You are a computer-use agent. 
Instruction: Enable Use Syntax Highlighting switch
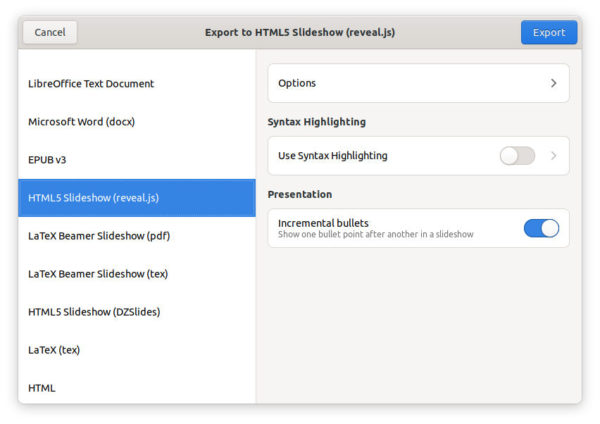point(517,156)
